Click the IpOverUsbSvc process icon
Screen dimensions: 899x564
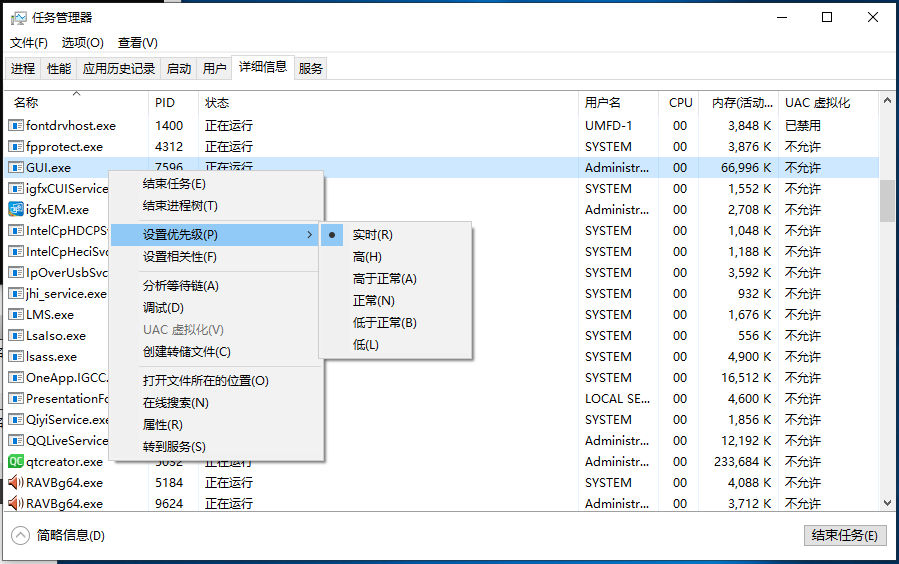click(16, 272)
